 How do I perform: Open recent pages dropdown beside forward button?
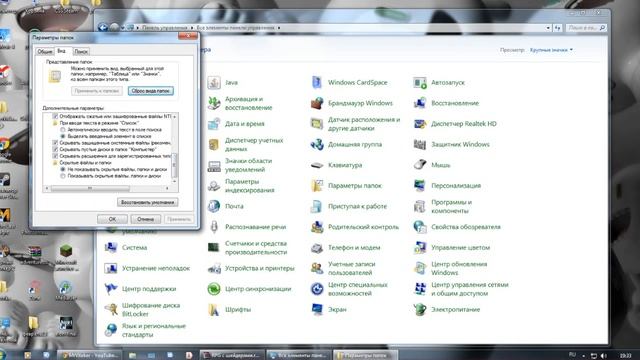click(x=122, y=28)
